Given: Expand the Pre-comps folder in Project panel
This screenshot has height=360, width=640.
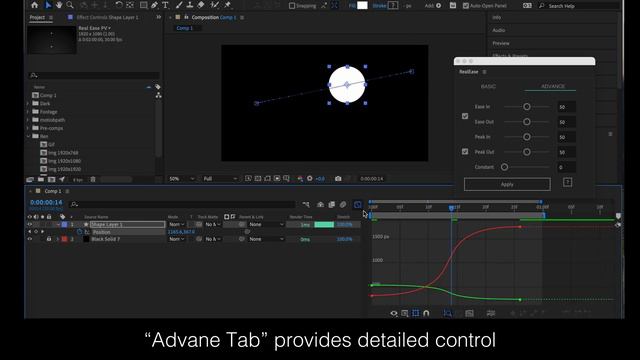Looking at the screenshot, I should (x=29, y=128).
